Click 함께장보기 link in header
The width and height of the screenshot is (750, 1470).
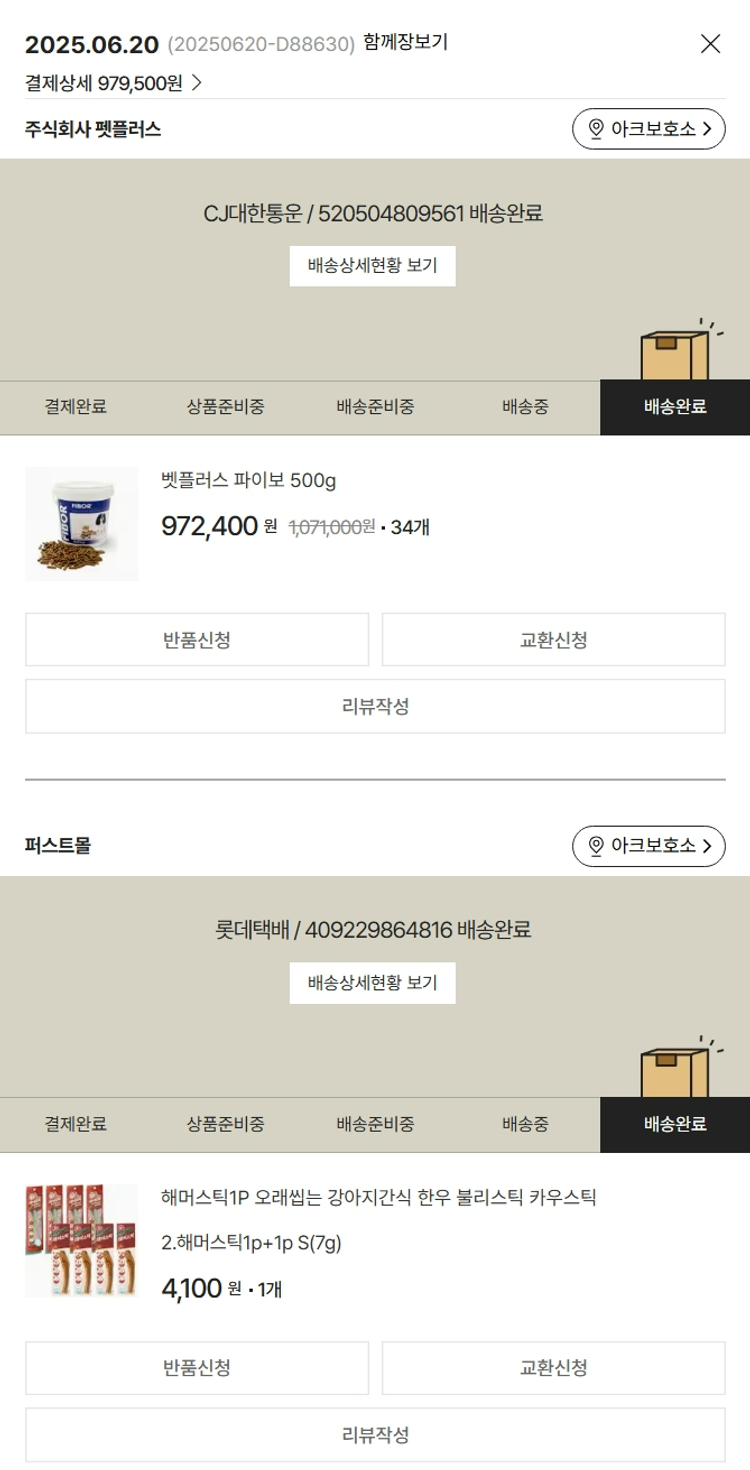tap(405, 42)
